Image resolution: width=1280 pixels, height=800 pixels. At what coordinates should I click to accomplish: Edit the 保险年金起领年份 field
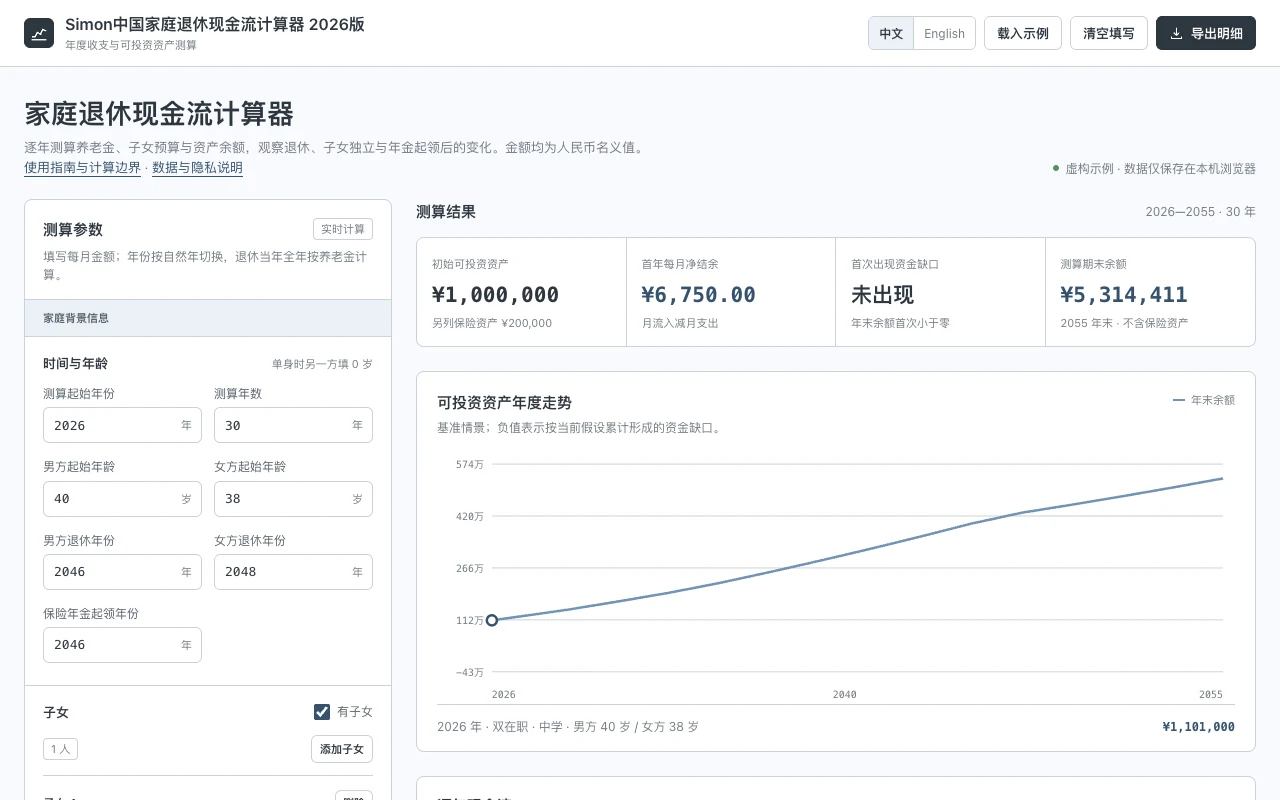[x=122, y=644]
